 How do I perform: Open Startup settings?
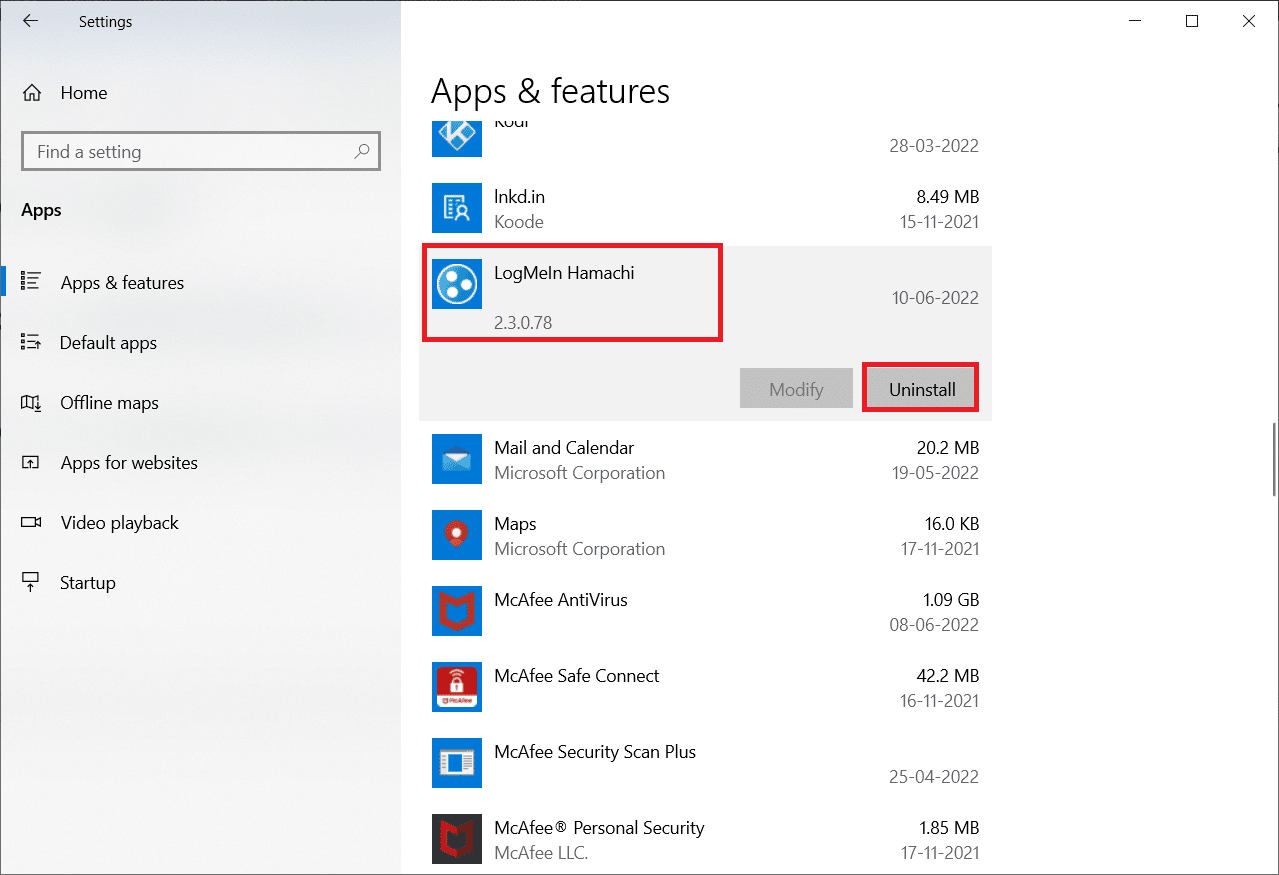coord(88,583)
